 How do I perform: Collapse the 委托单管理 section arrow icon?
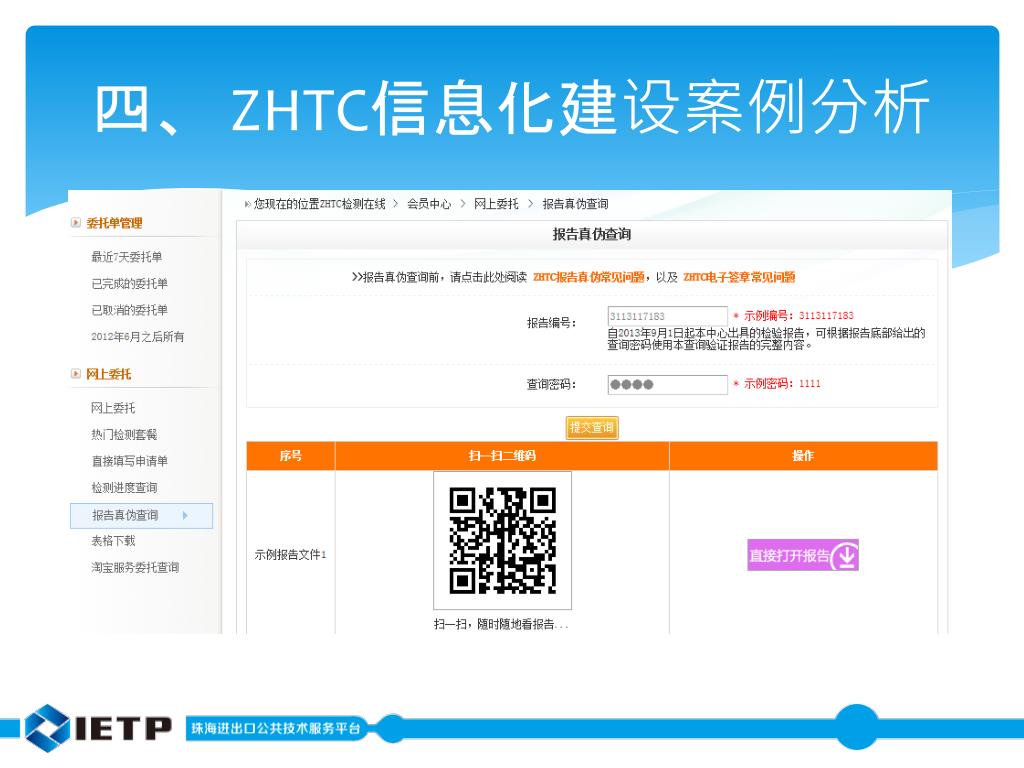point(76,223)
